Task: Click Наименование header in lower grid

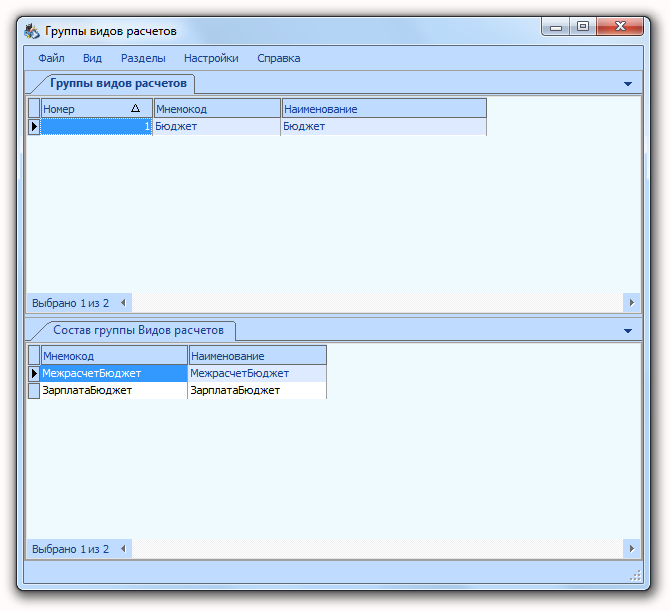Action: [x=258, y=355]
